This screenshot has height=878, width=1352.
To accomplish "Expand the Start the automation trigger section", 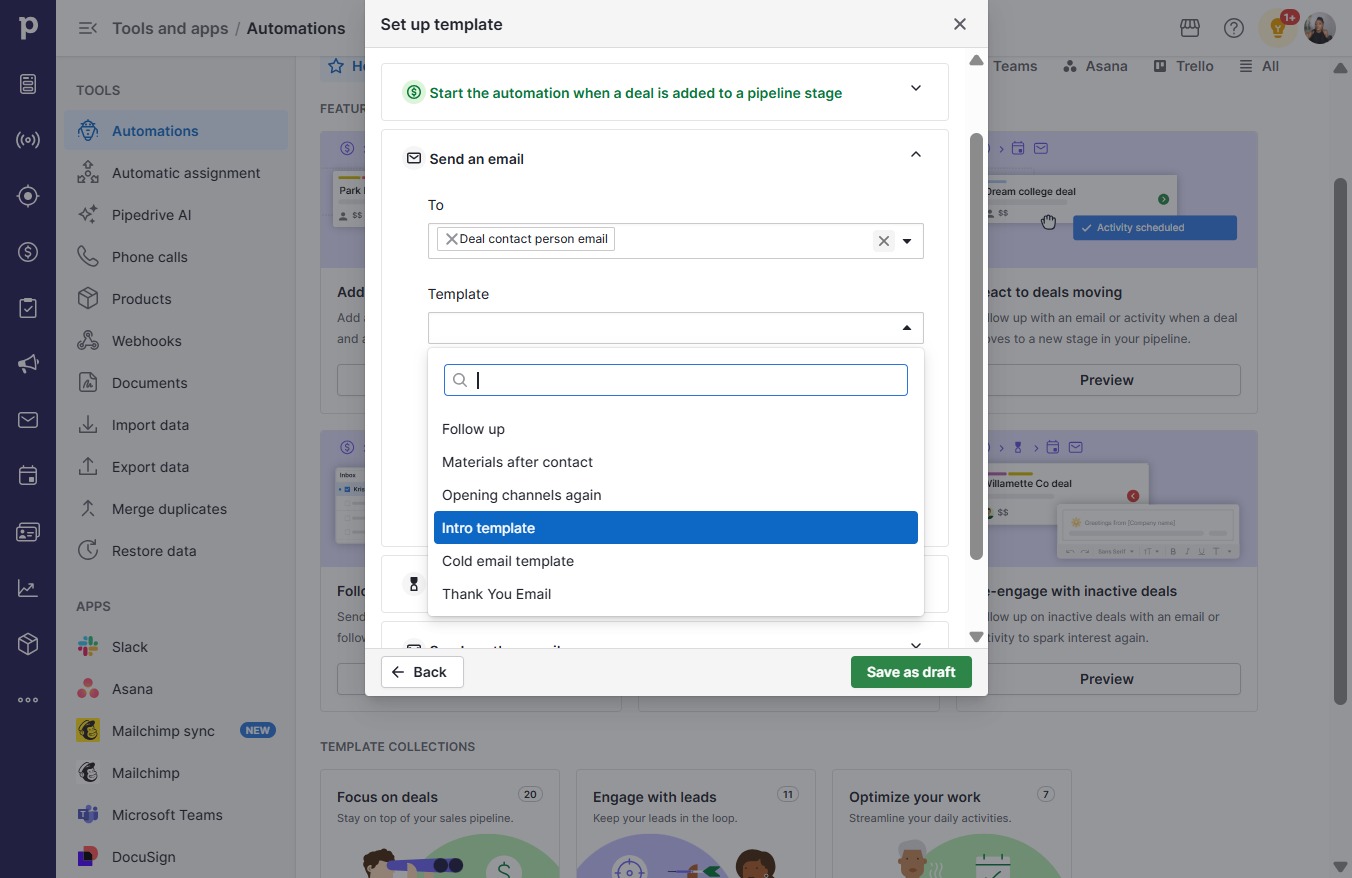I will [x=916, y=89].
